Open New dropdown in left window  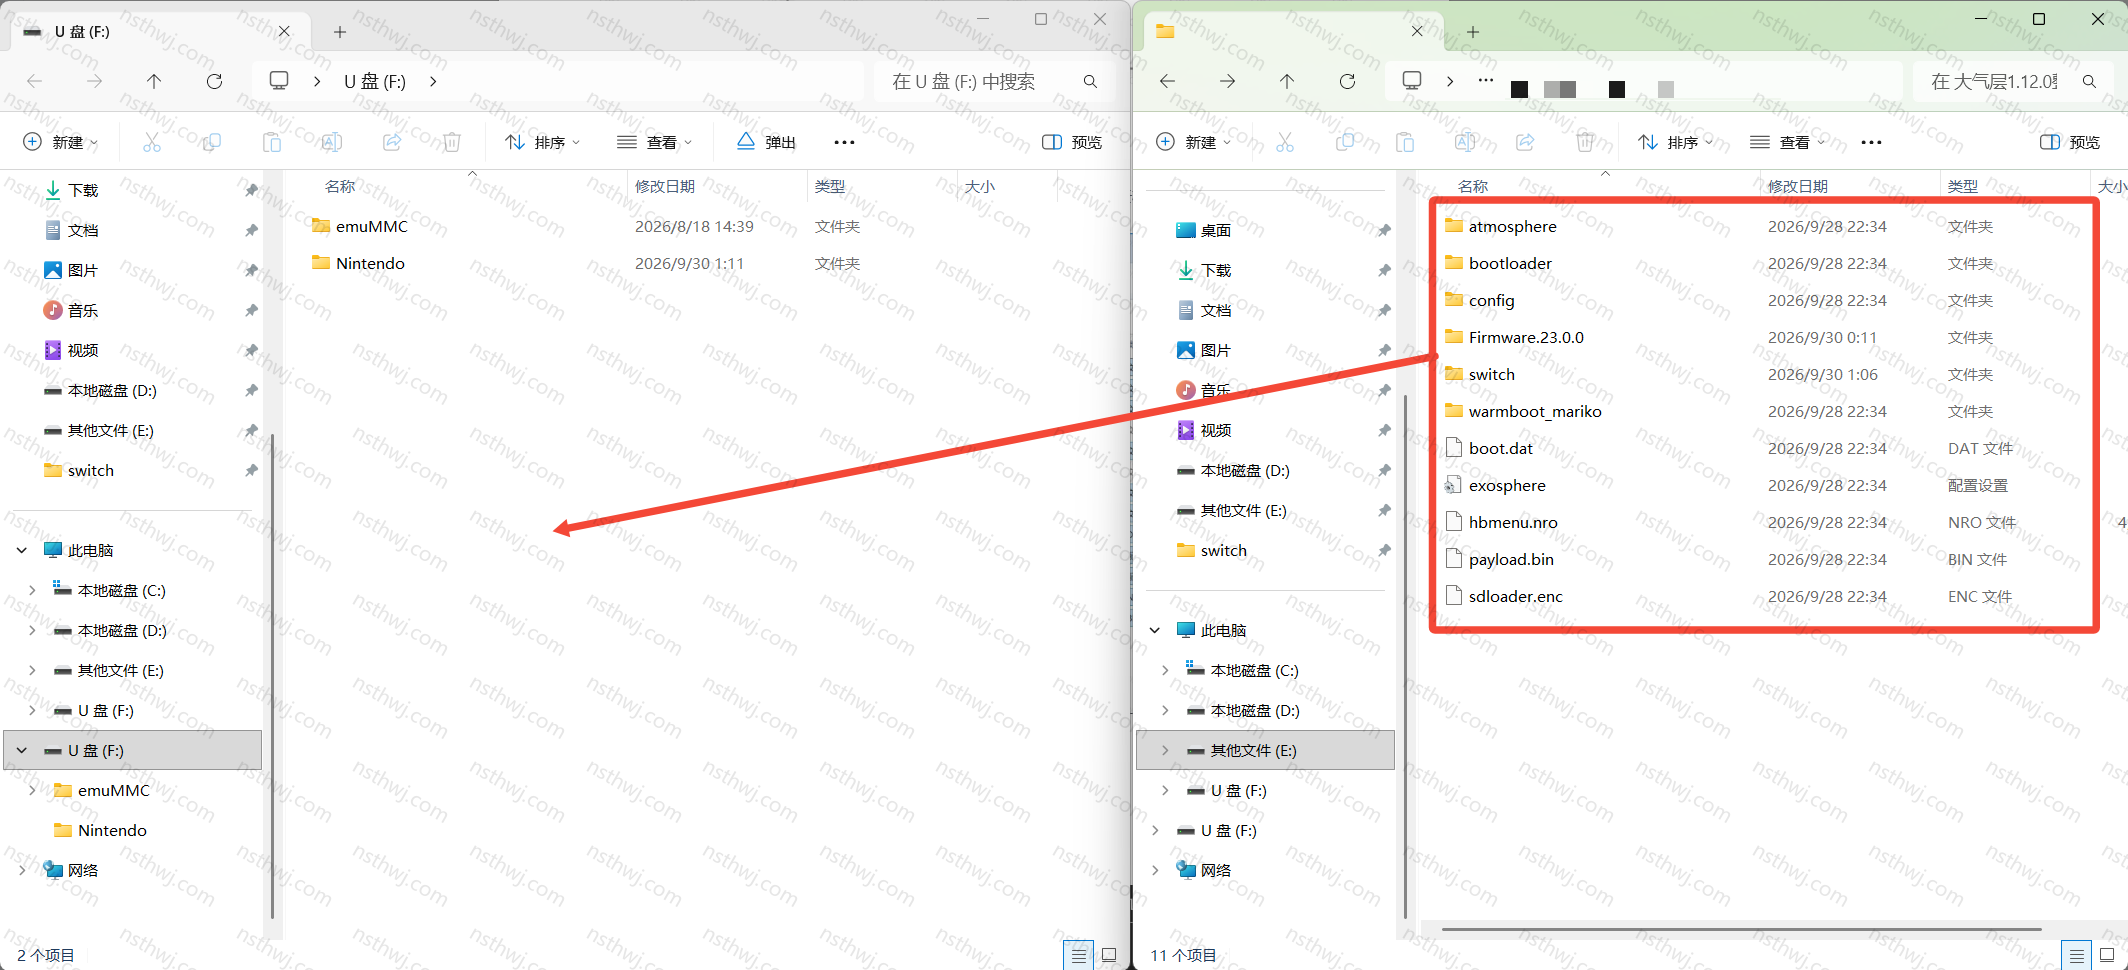(x=61, y=142)
